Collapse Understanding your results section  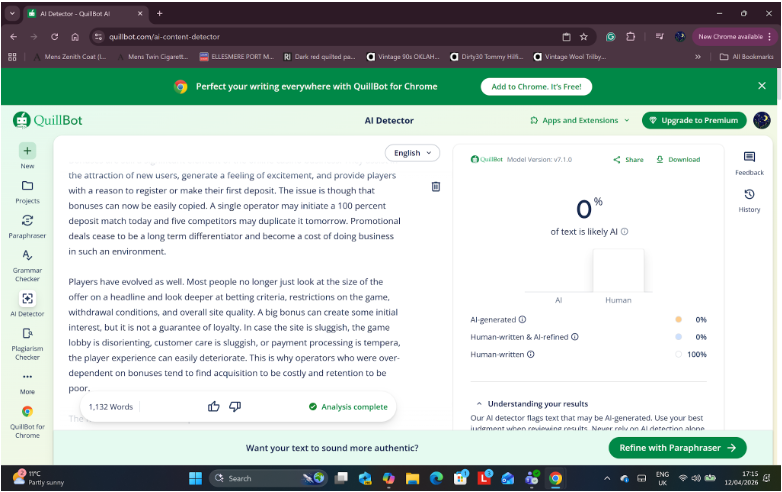(x=478, y=403)
